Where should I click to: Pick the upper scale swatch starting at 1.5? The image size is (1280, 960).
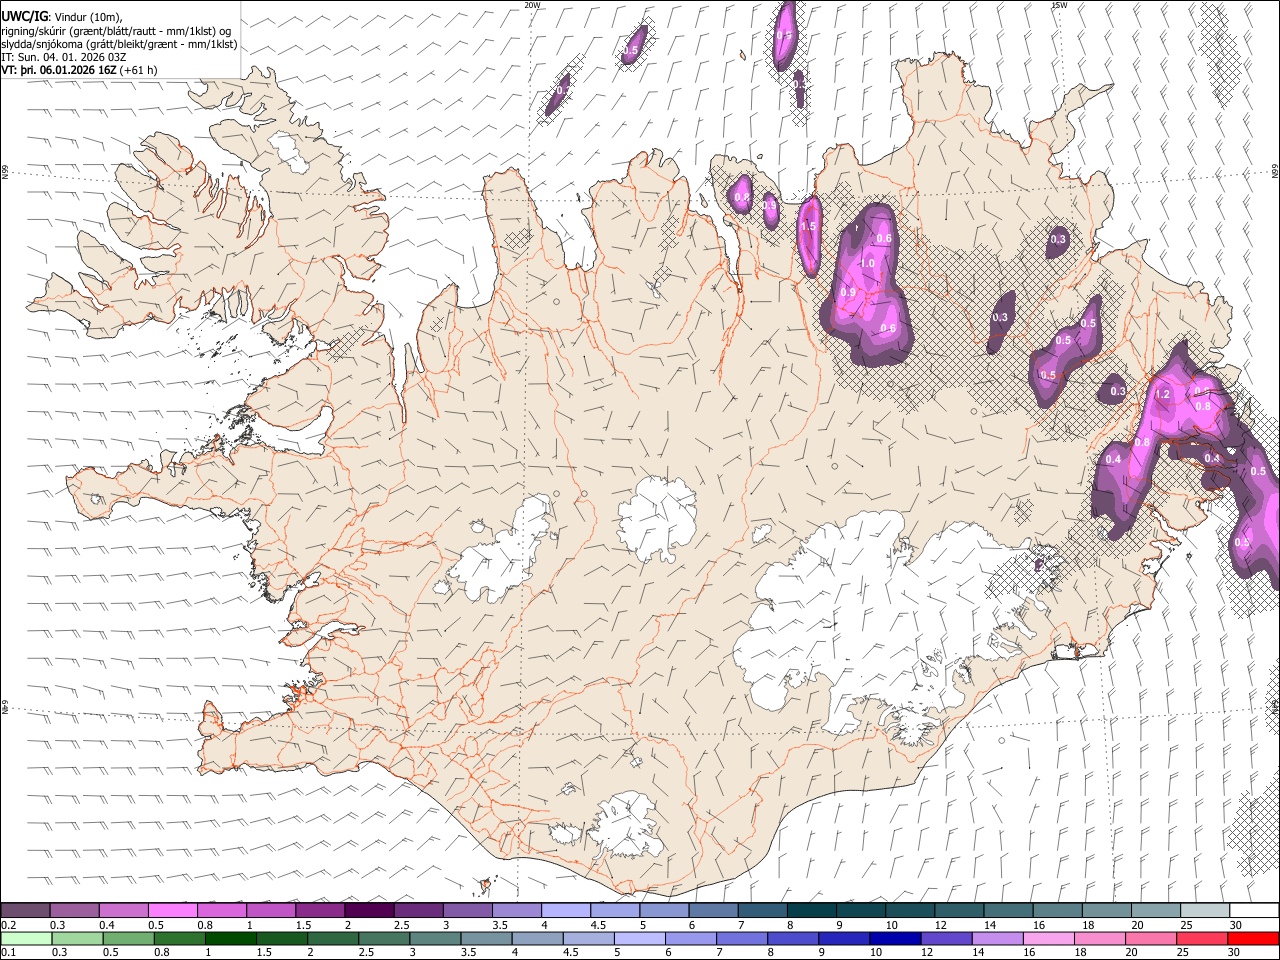tap(320, 910)
